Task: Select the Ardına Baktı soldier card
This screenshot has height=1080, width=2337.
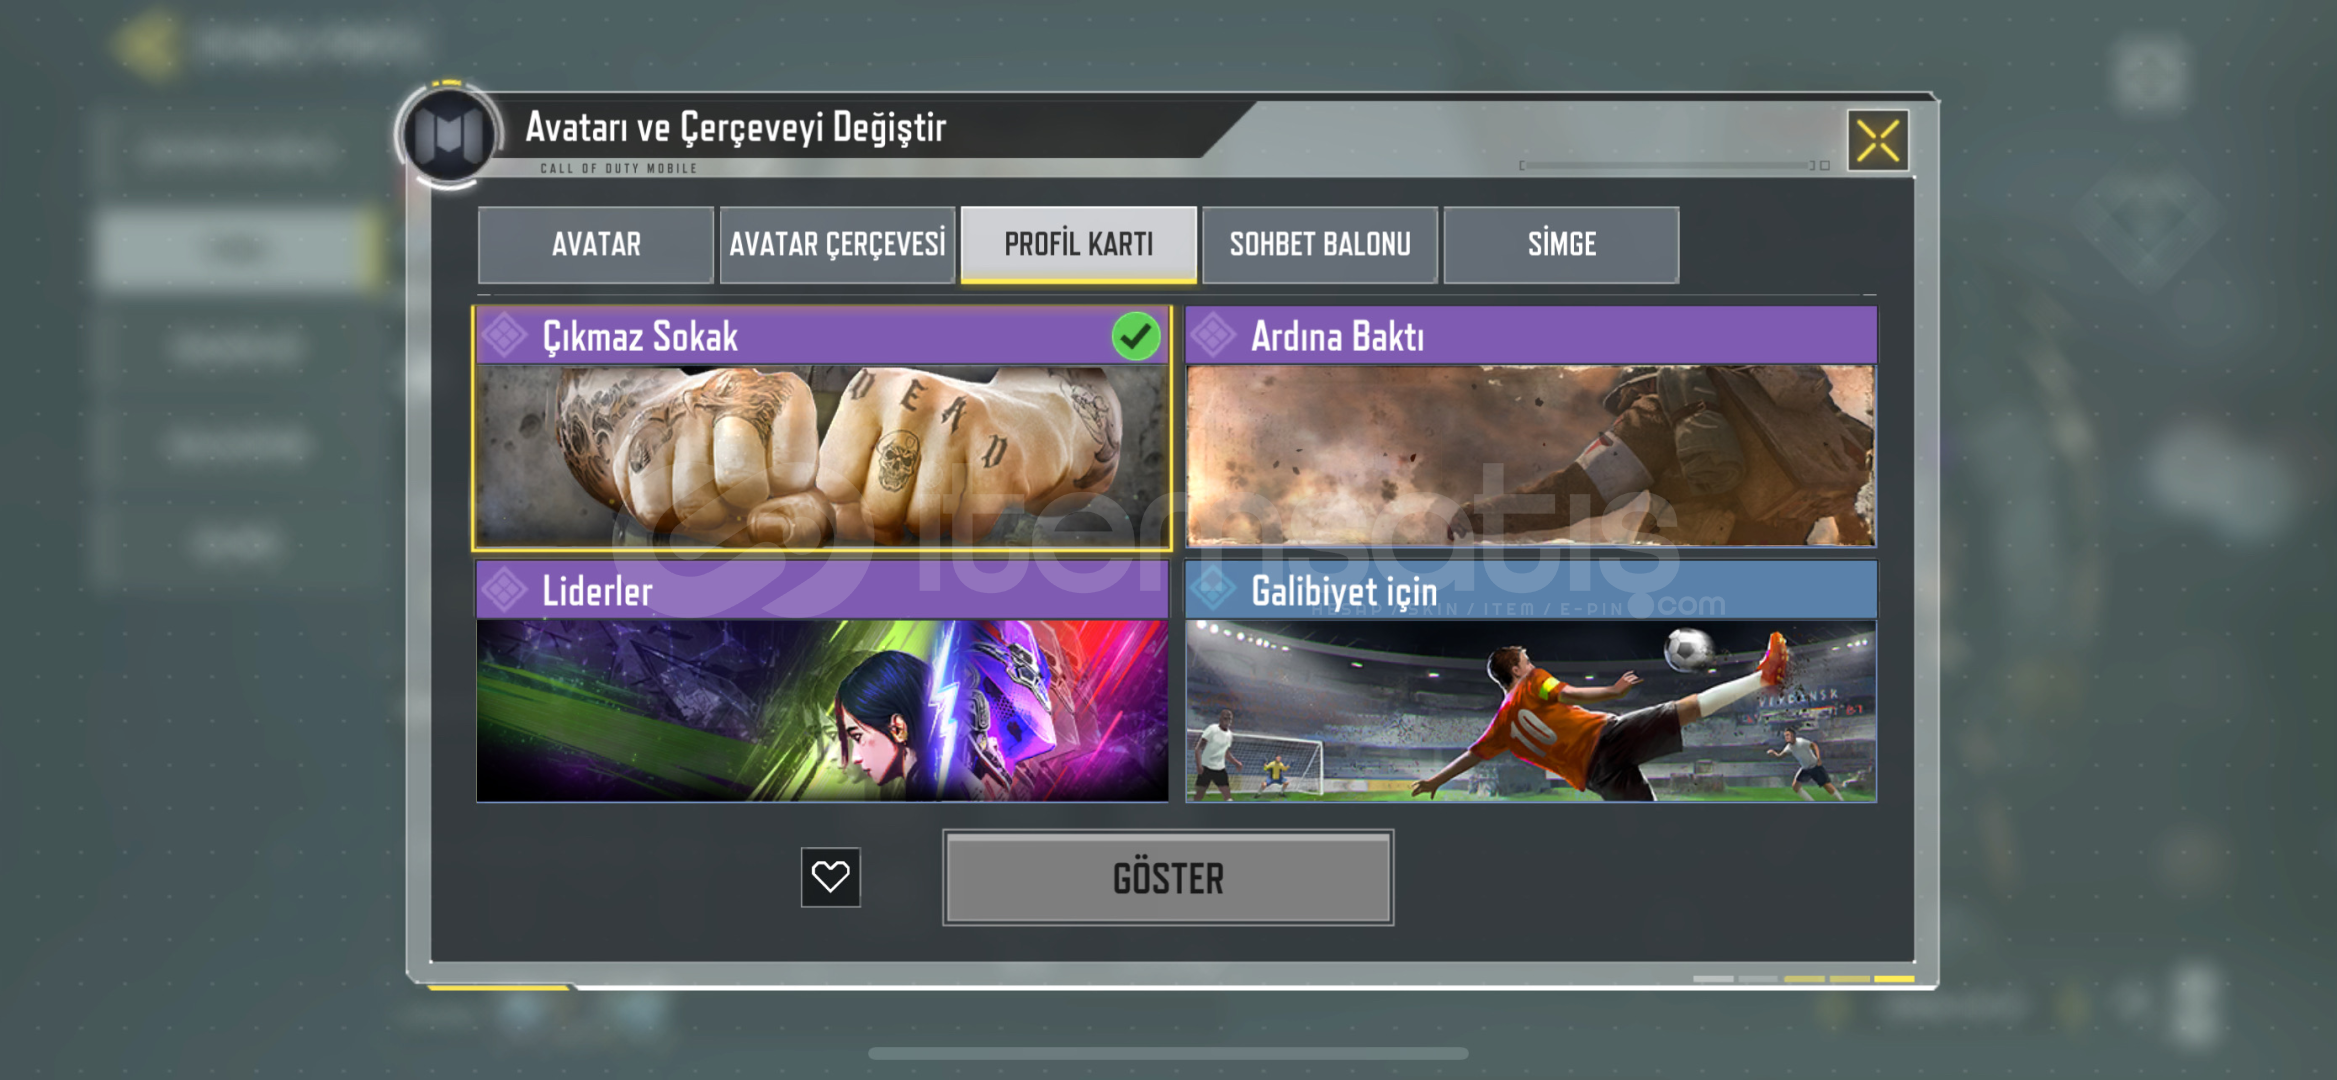Action: point(1531,428)
